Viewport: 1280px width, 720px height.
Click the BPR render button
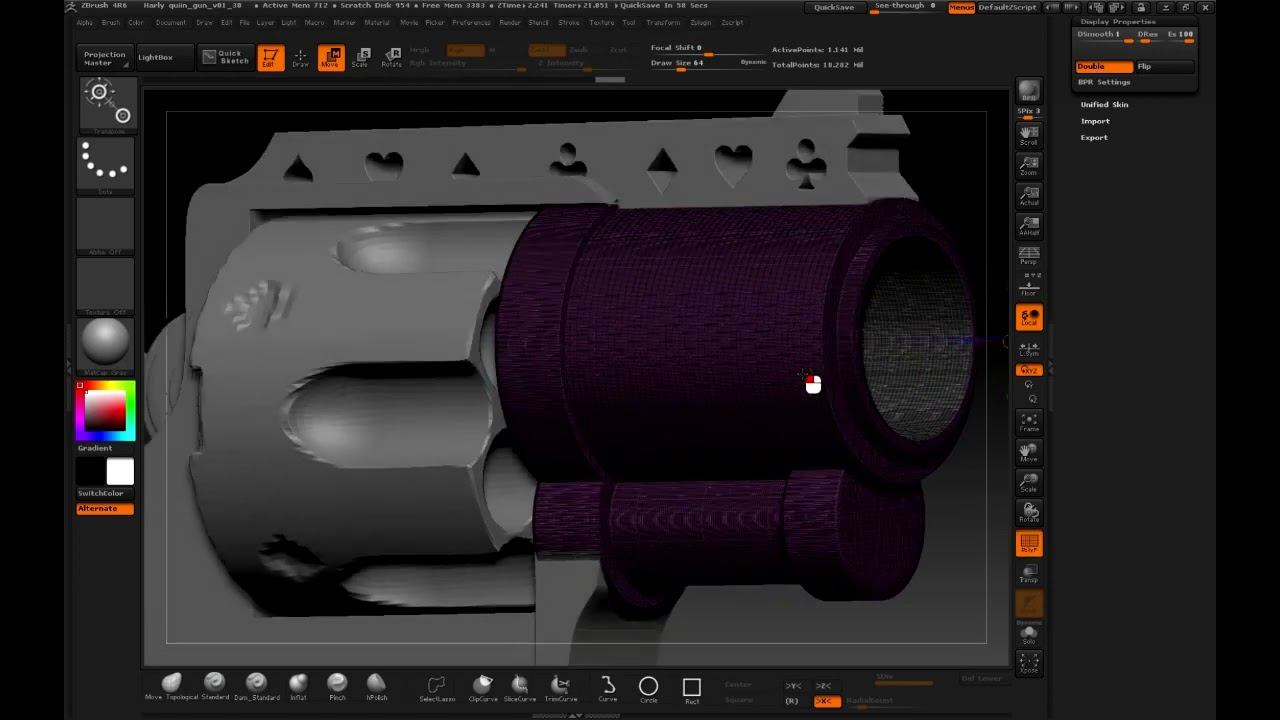1029,91
